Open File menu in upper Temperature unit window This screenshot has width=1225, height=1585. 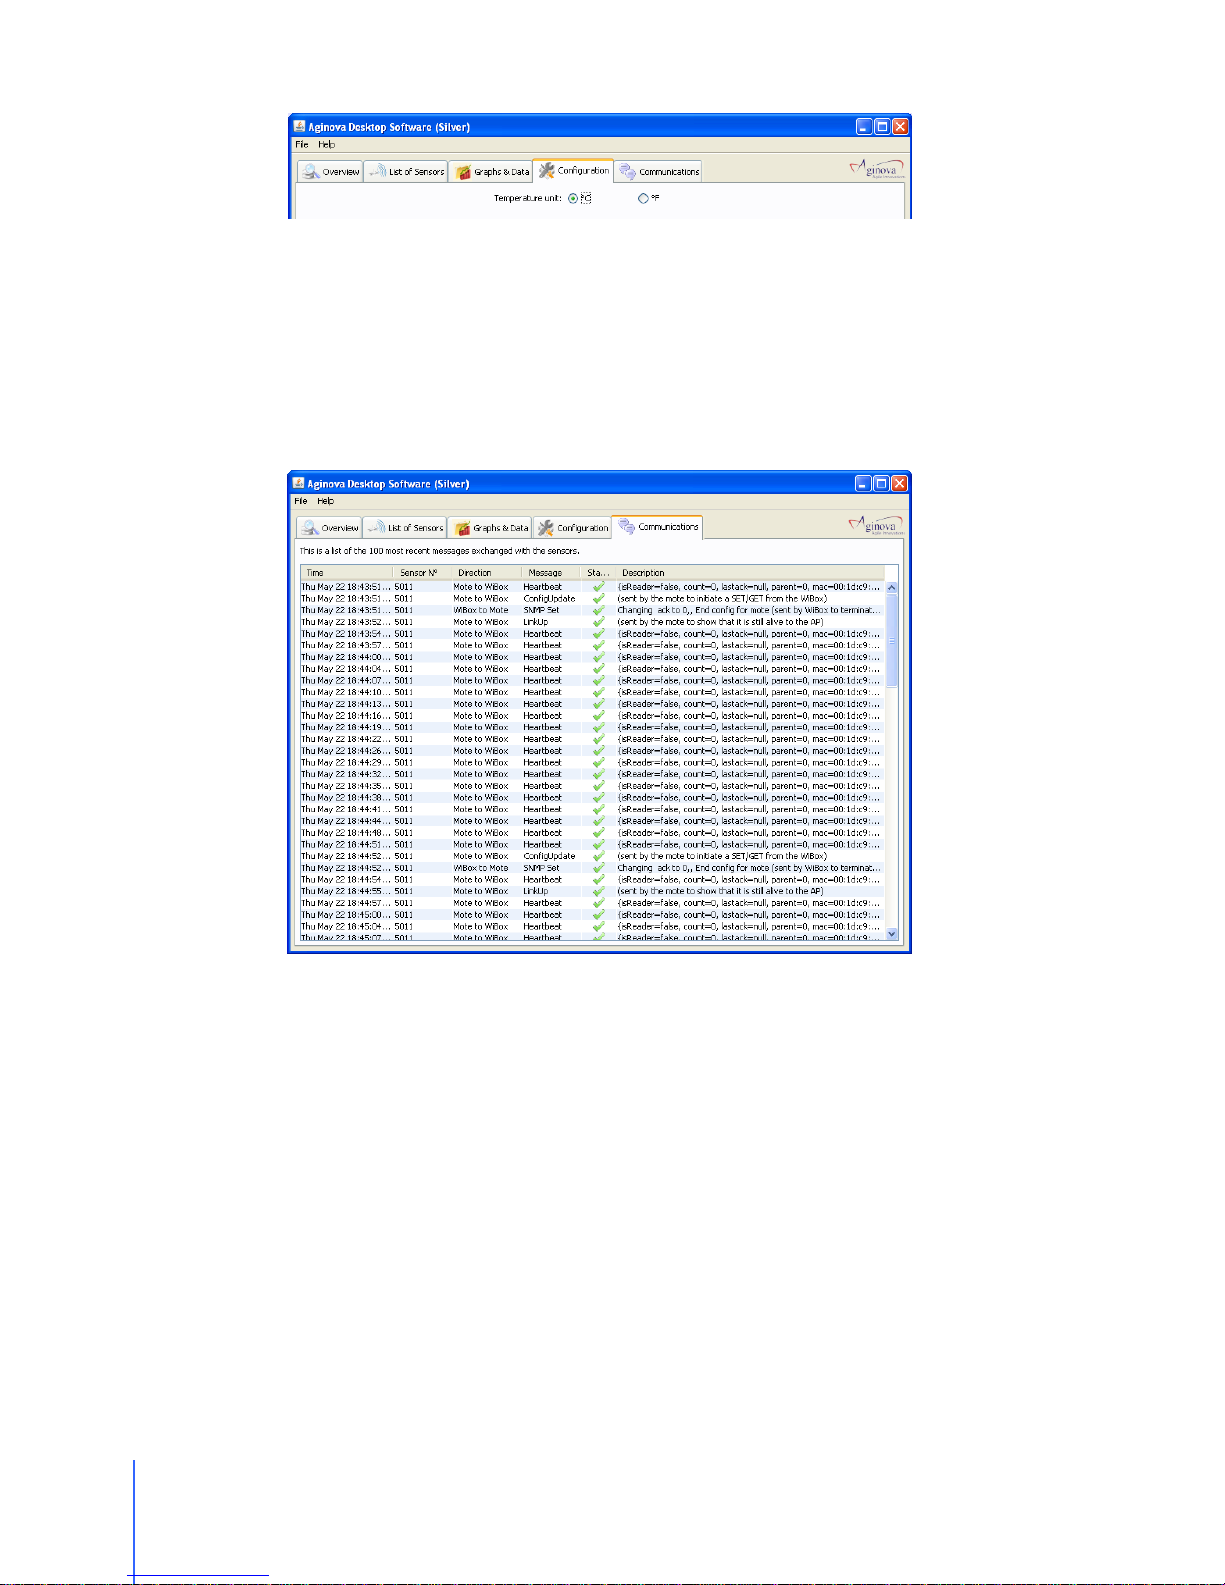click(x=302, y=144)
